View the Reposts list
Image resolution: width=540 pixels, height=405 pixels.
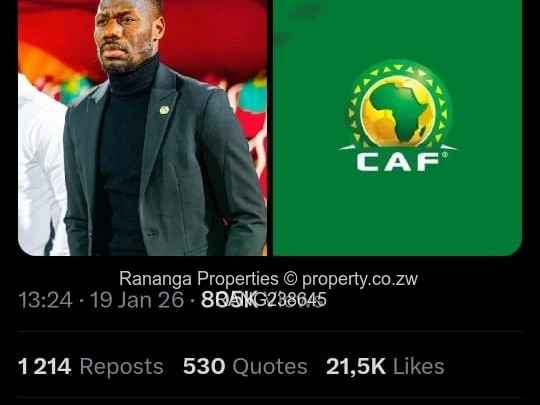tap(122, 366)
